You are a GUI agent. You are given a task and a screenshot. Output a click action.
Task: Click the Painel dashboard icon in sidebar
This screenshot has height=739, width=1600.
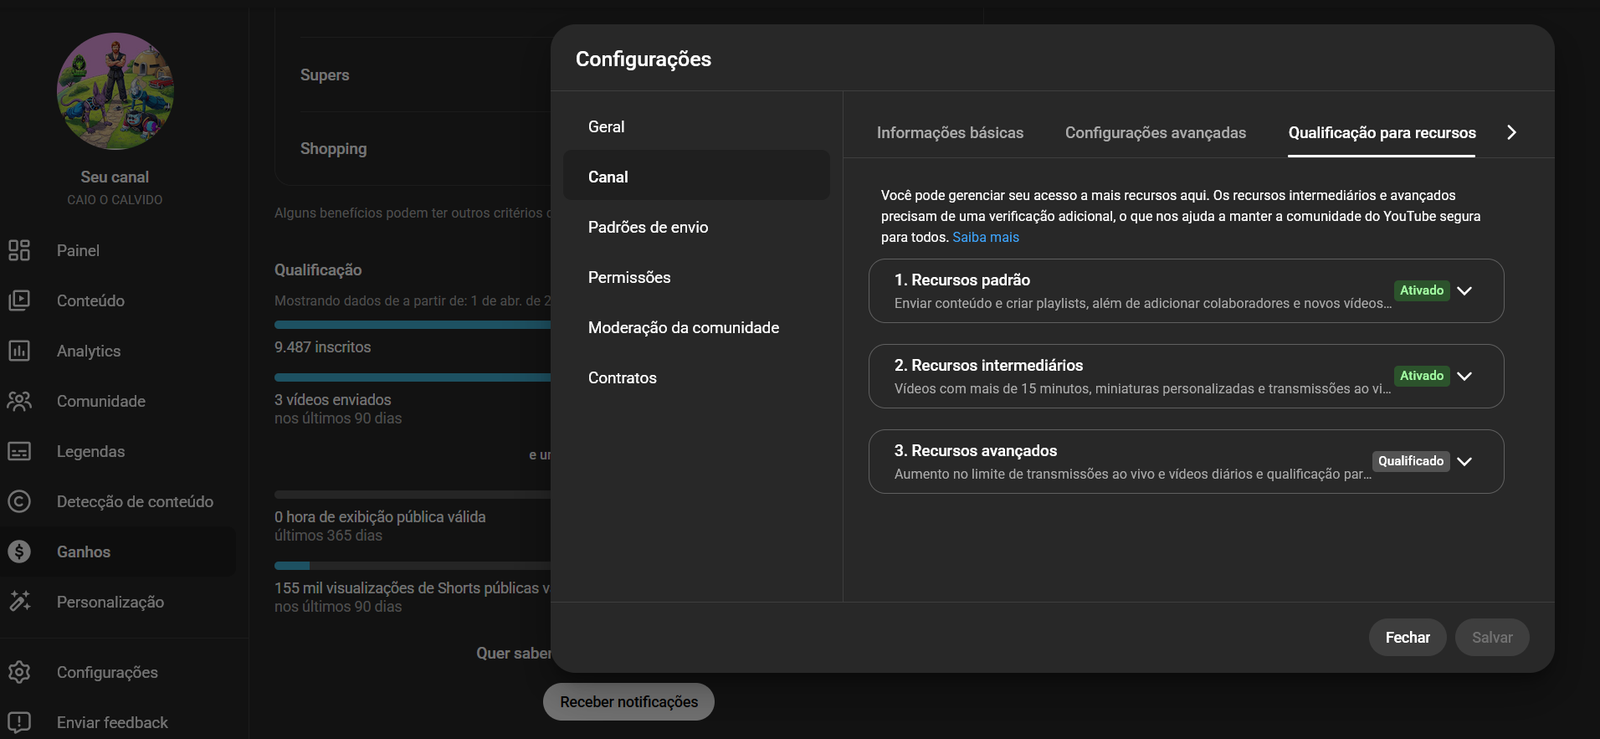coord(19,250)
